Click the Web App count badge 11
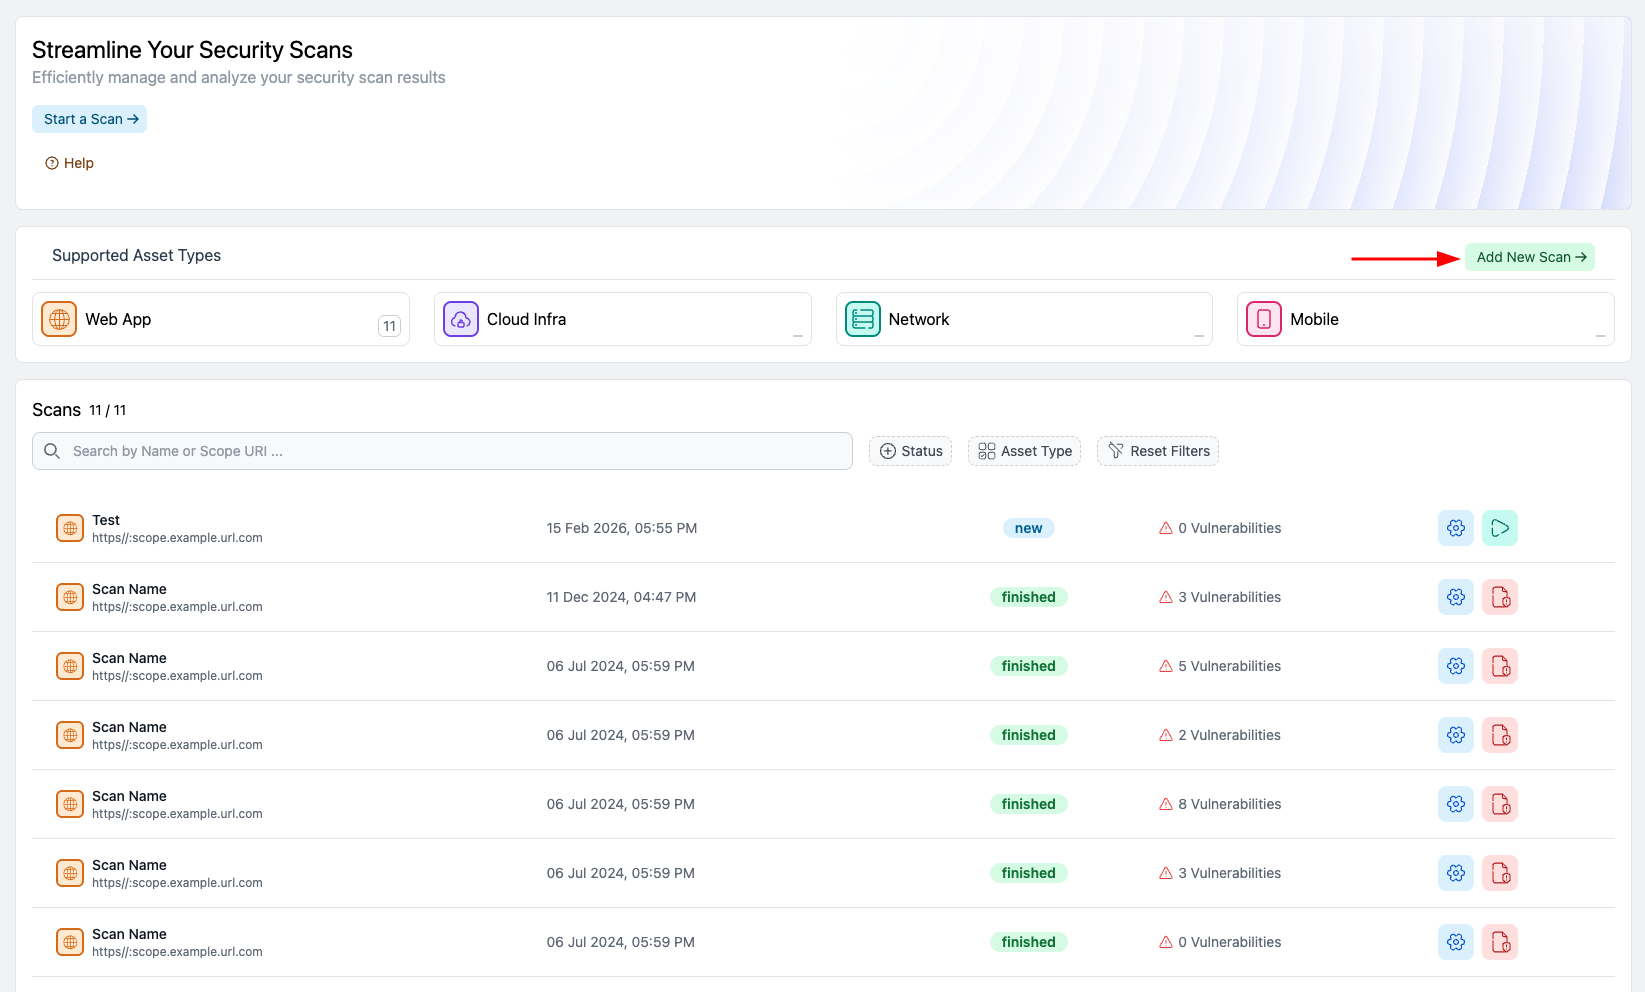The height and width of the screenshot is (992, 1645). [389, 326]
